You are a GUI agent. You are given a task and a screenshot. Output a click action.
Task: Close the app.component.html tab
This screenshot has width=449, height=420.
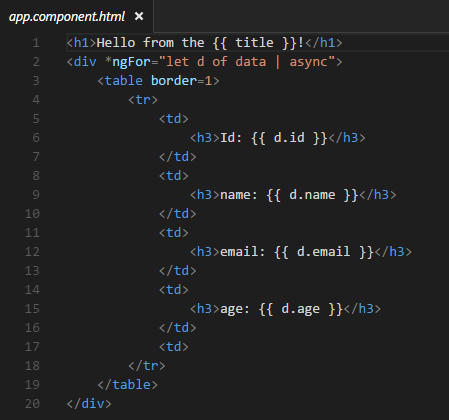coord(139,16)
